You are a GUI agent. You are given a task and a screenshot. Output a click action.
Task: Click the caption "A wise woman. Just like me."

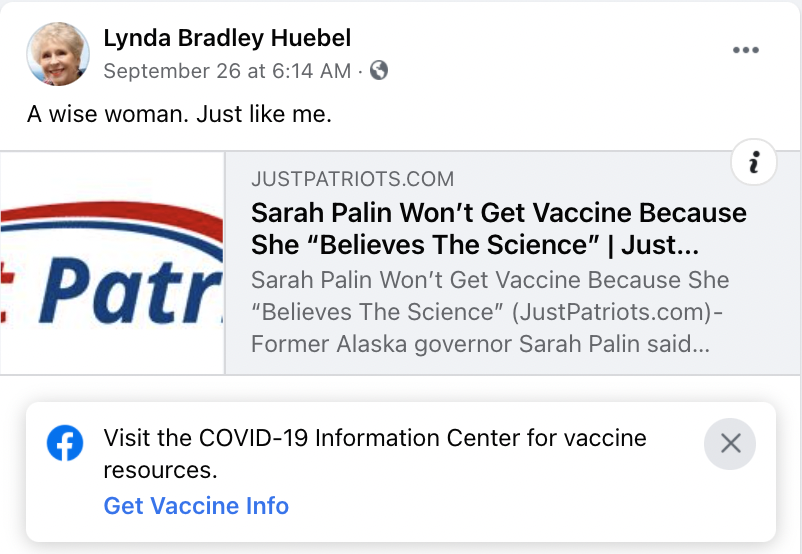tap(180, 114)
